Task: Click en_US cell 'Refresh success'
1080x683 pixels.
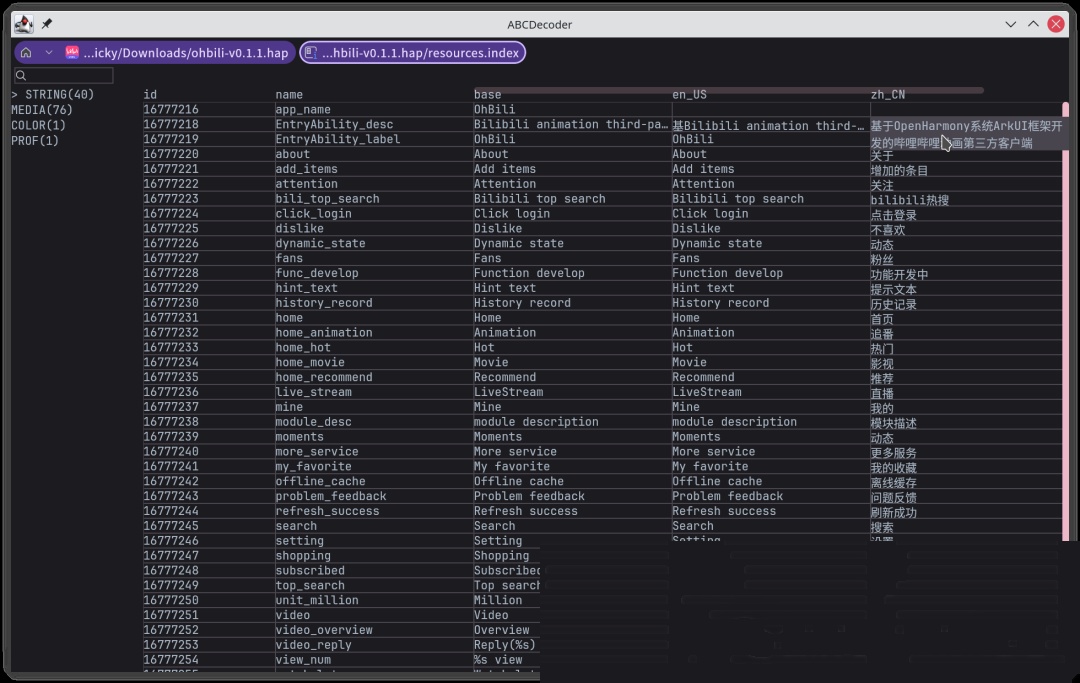Action: click(724, 511)
